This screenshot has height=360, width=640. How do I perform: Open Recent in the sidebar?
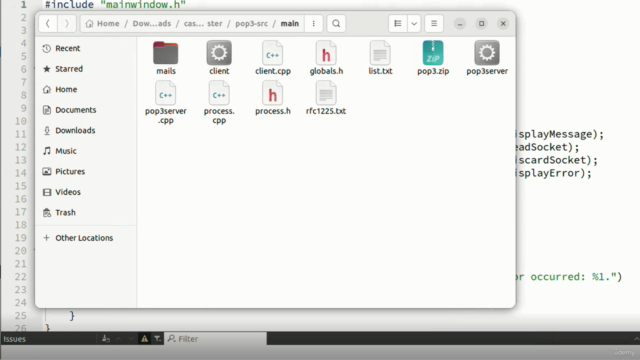pyautogui.click(x=86, y=48)
